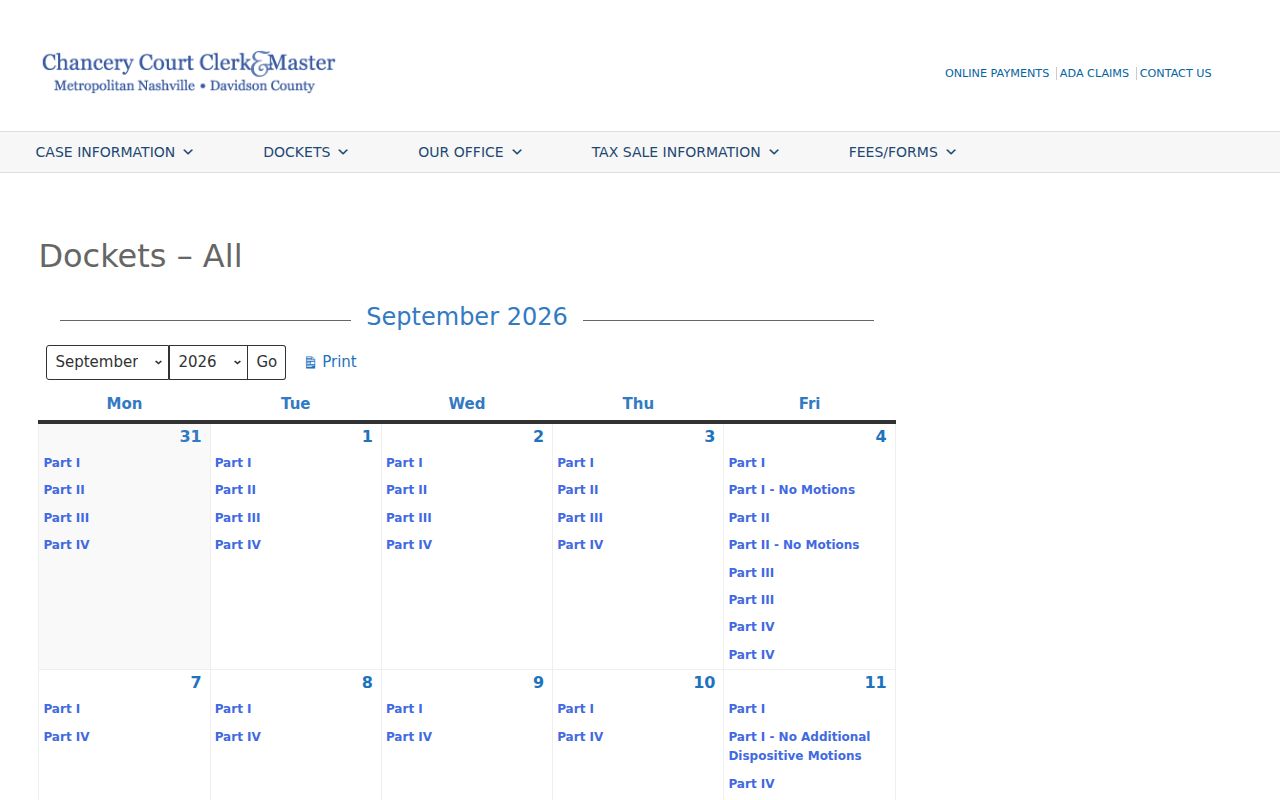Image resolution: width=1280 pixels, height=800 pixels.
Task: Open day 9 date number link
Action: tap(538, 682)
